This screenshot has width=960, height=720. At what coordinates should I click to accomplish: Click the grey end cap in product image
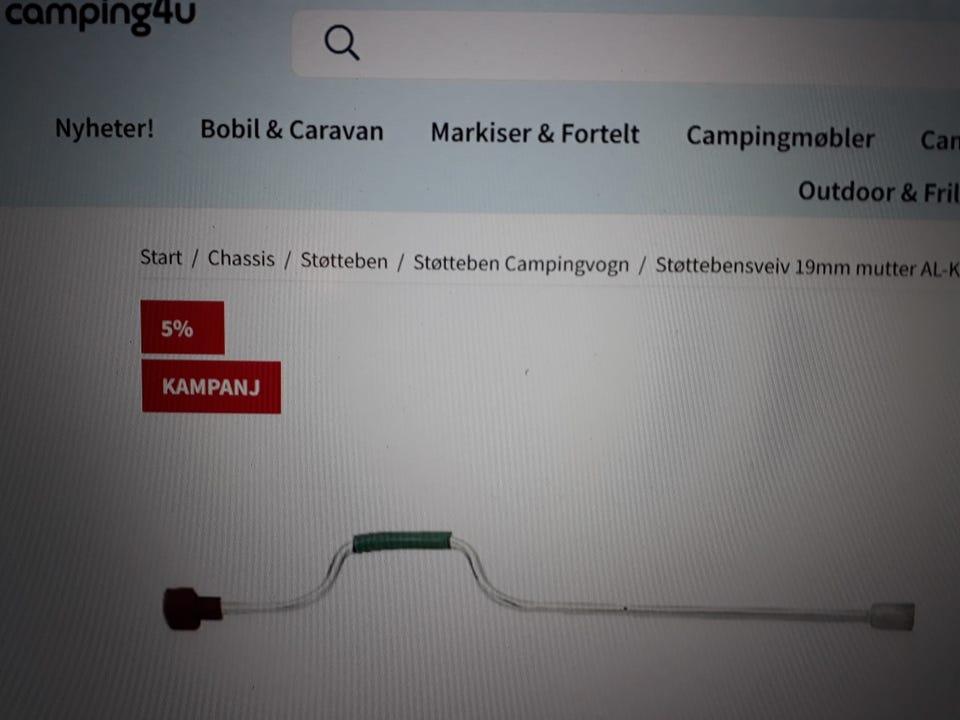tap(893, 616)
